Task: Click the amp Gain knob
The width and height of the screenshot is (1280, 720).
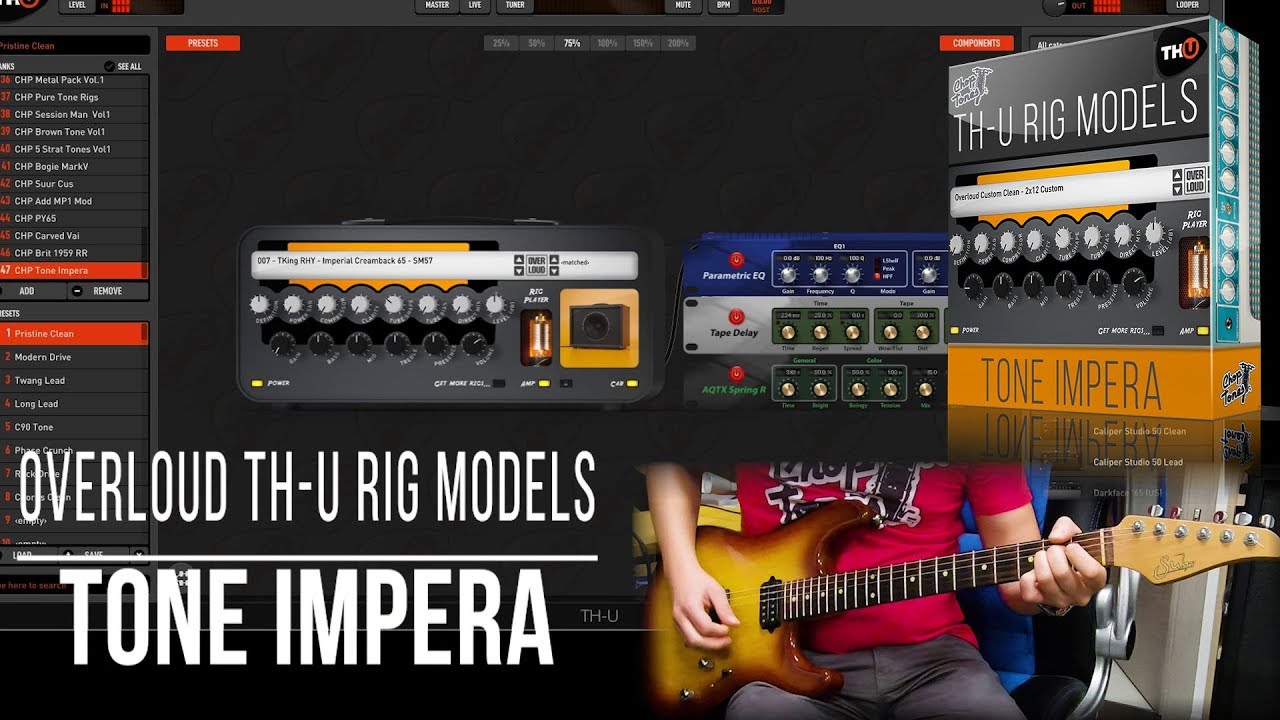Action: (x=282, y=345)
